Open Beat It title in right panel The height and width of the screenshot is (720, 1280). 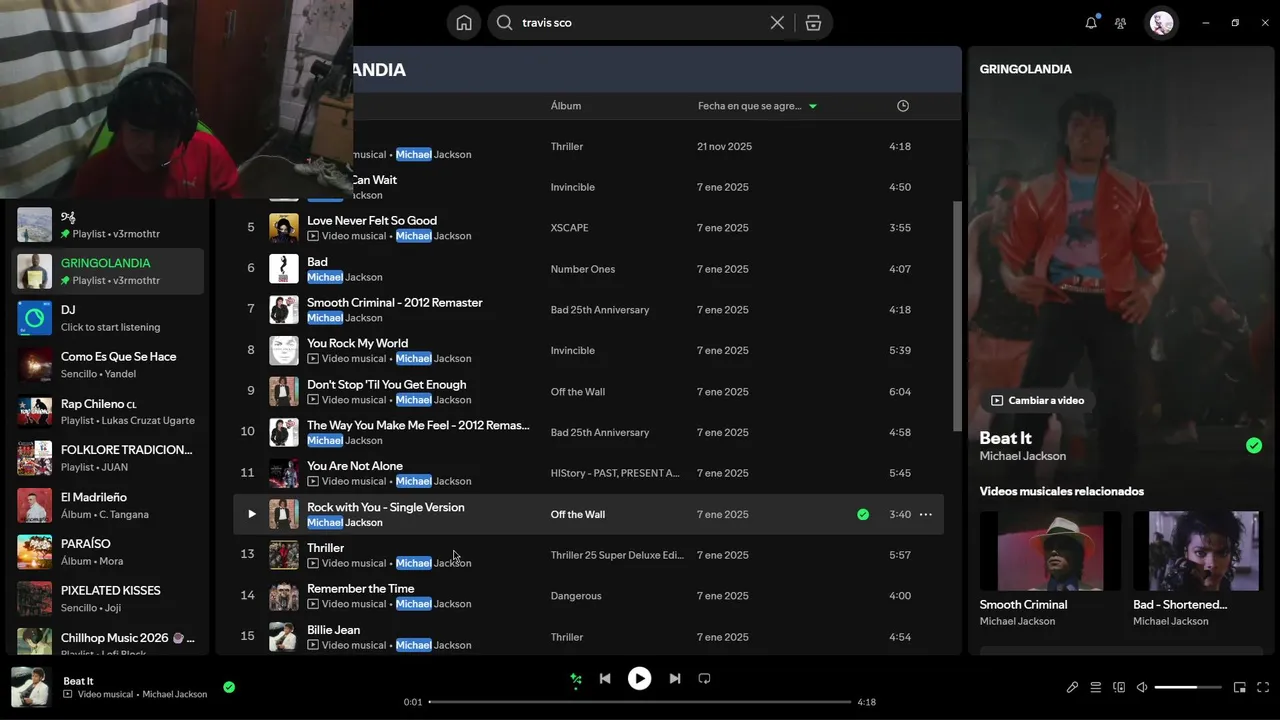(1005, 438)
